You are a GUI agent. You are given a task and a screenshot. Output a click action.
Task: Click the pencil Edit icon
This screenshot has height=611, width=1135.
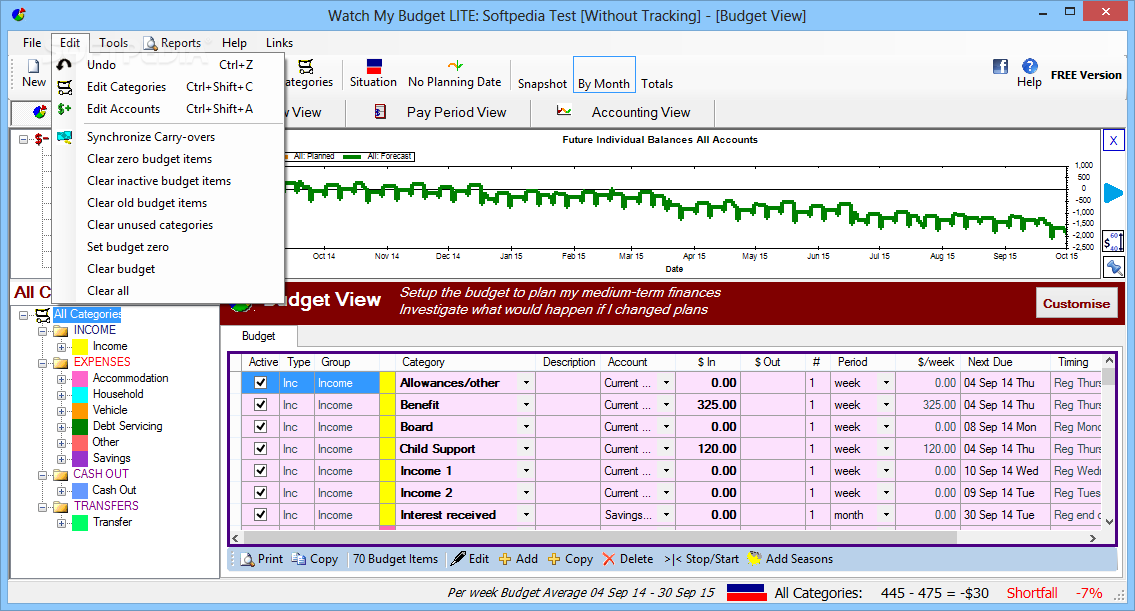pyautogui.click(x=458, y=559)
